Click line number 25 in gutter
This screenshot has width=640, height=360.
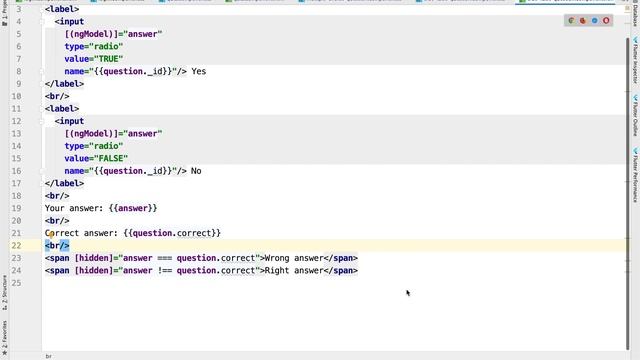click(x=16, y=283)
